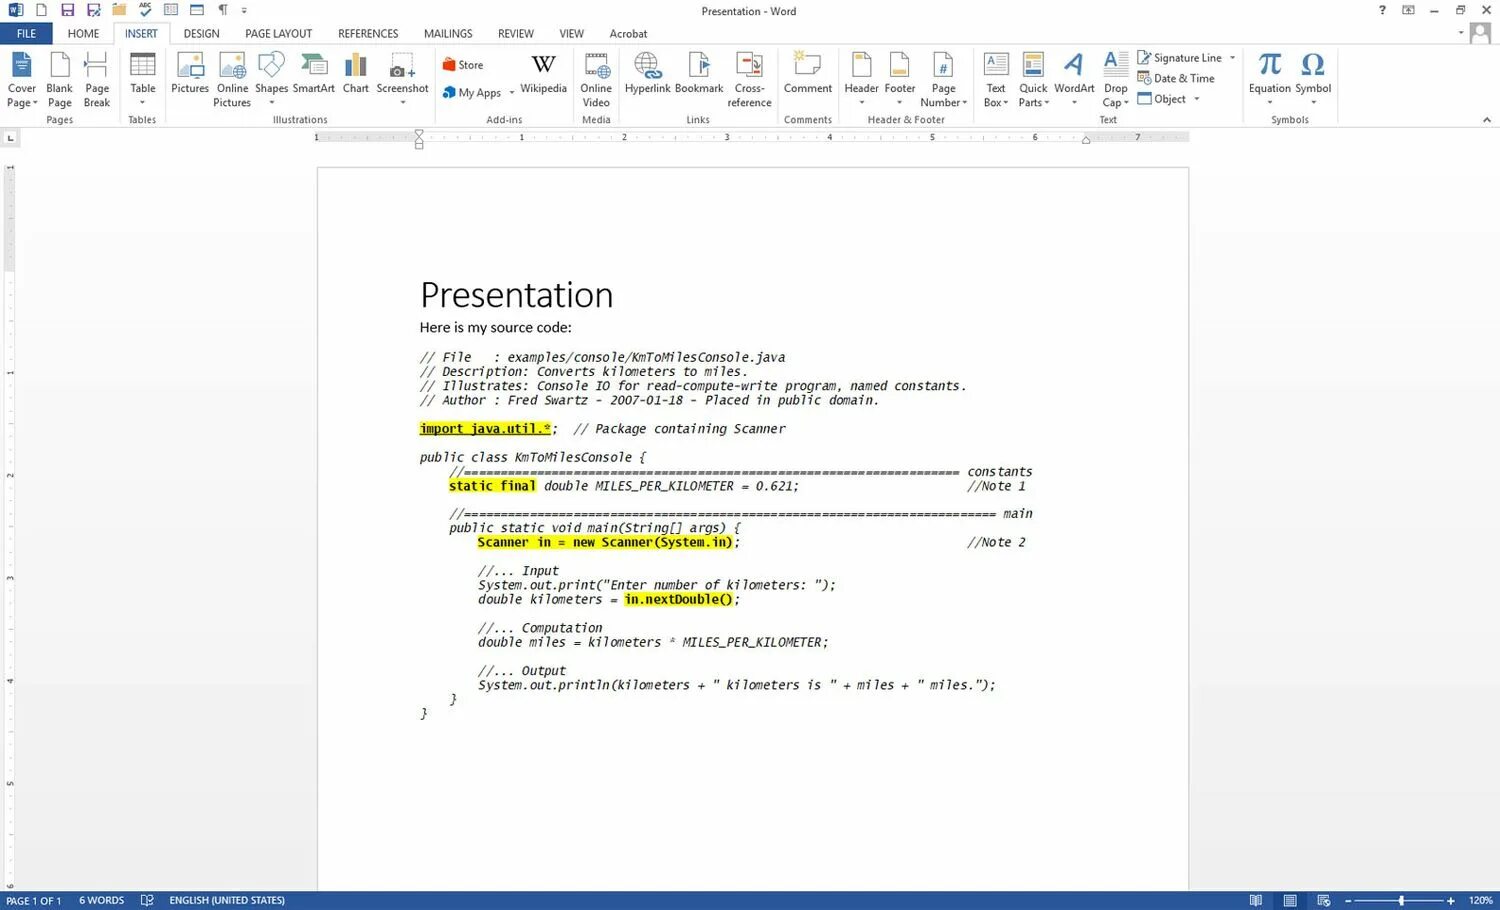Screen dimensions: 1500x910
Task: Expand the Signature Line dropdown arrow
Action: 1232,58
